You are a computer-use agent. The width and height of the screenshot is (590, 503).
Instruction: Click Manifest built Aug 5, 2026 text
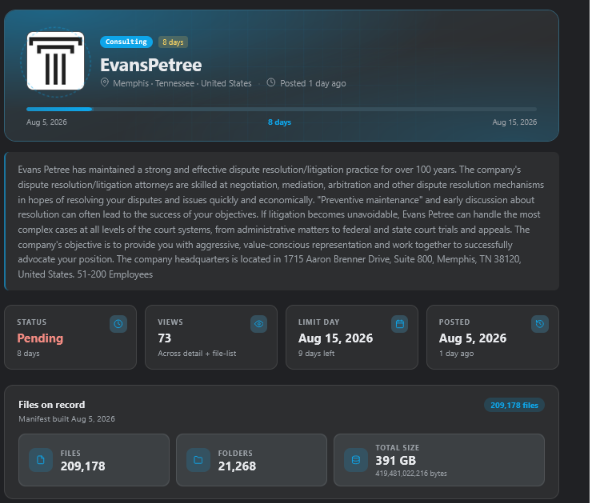pyautogui.click(x=67, y=419)
